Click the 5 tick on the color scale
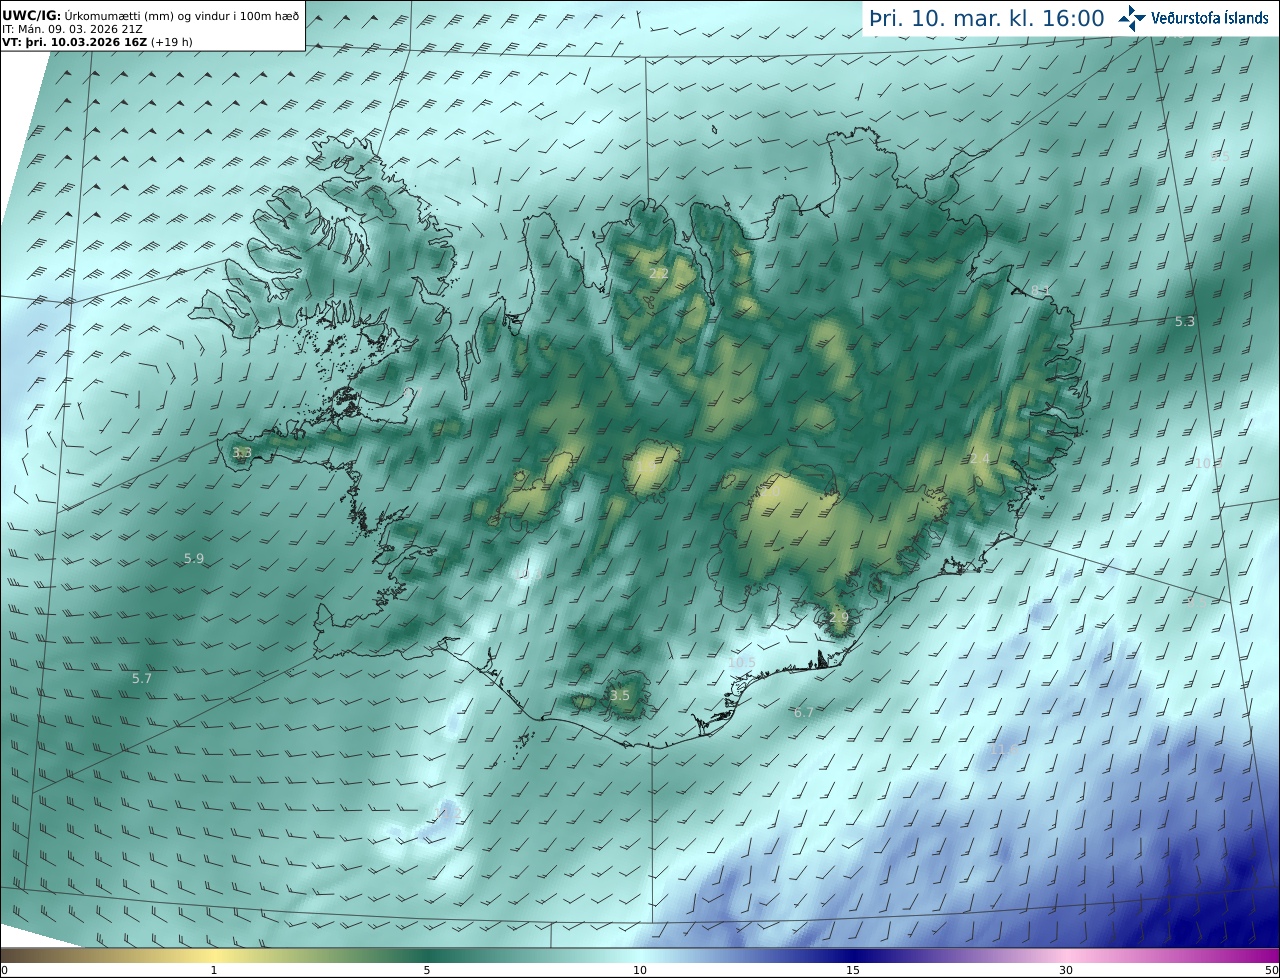Screen dimensions: 1280x978 (x=427, y=970)
